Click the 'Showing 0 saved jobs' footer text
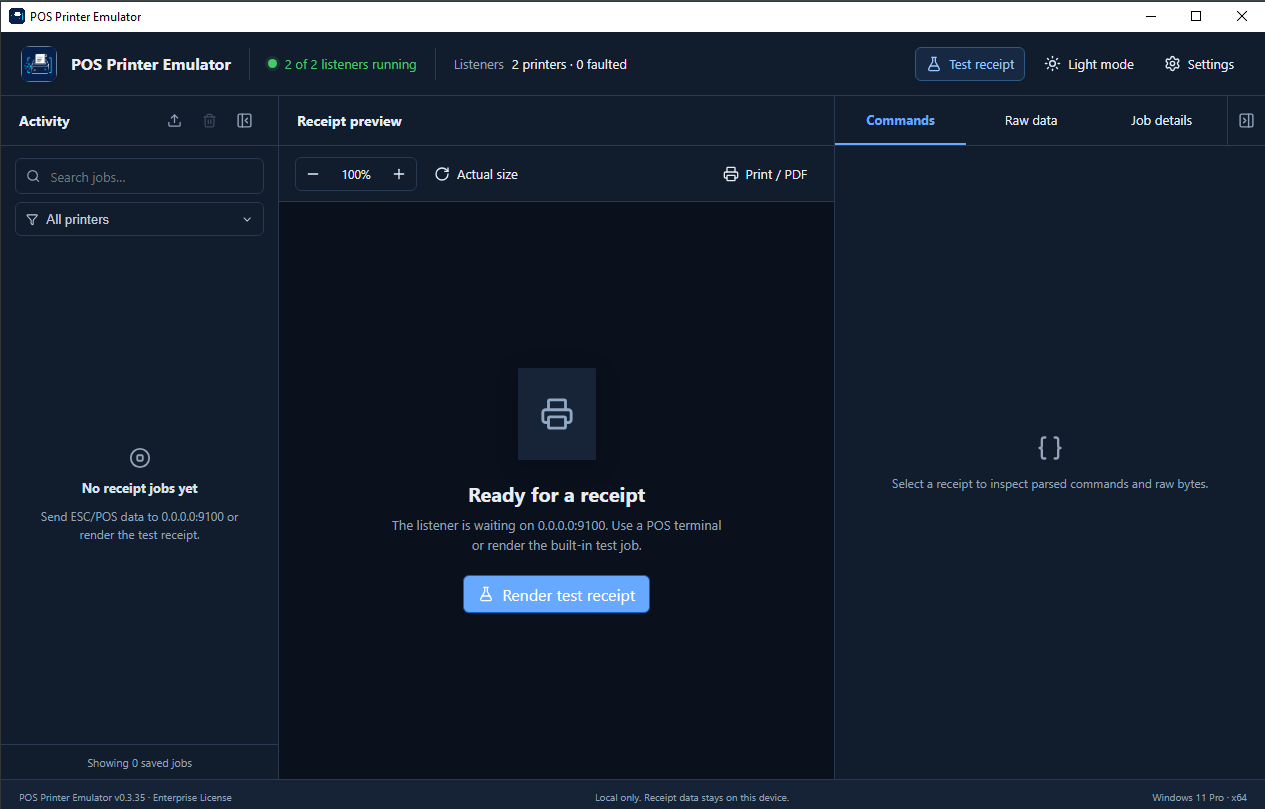 (139, 763)
